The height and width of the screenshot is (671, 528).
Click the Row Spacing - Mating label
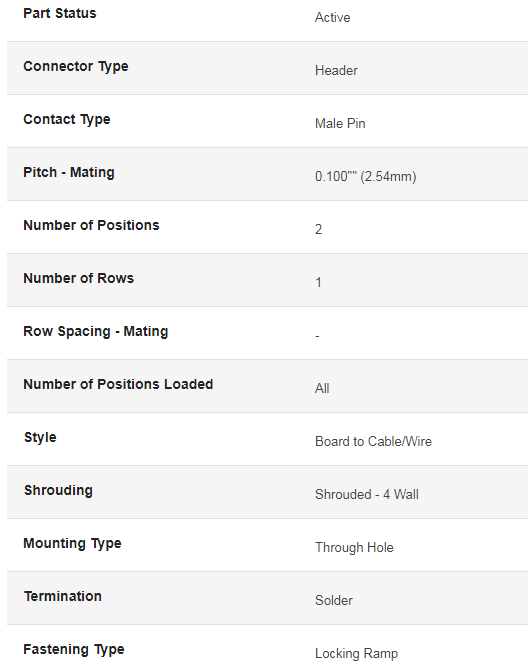click(x=95, y=332)
